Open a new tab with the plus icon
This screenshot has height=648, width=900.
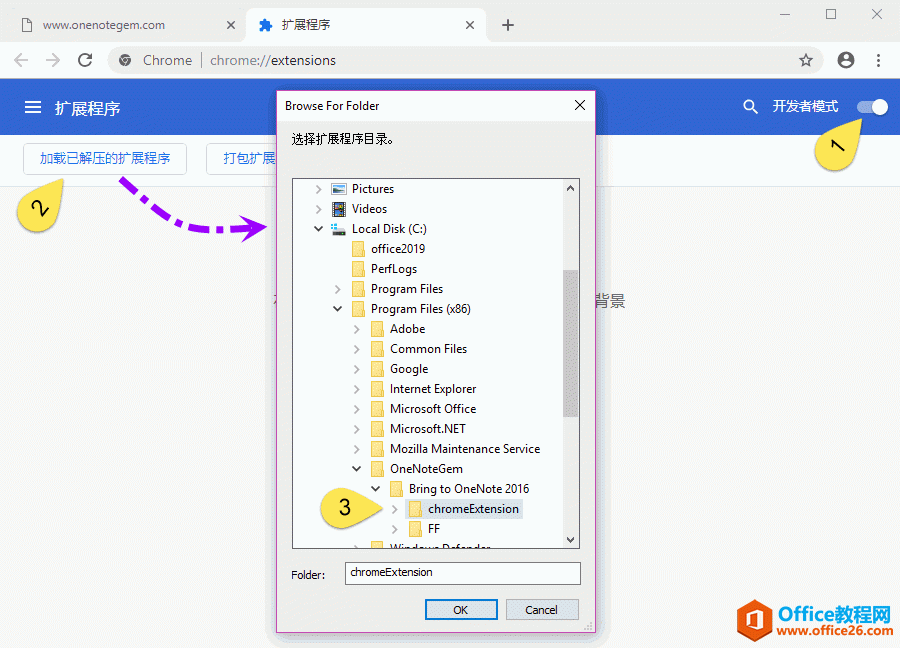tap(508, 25)
